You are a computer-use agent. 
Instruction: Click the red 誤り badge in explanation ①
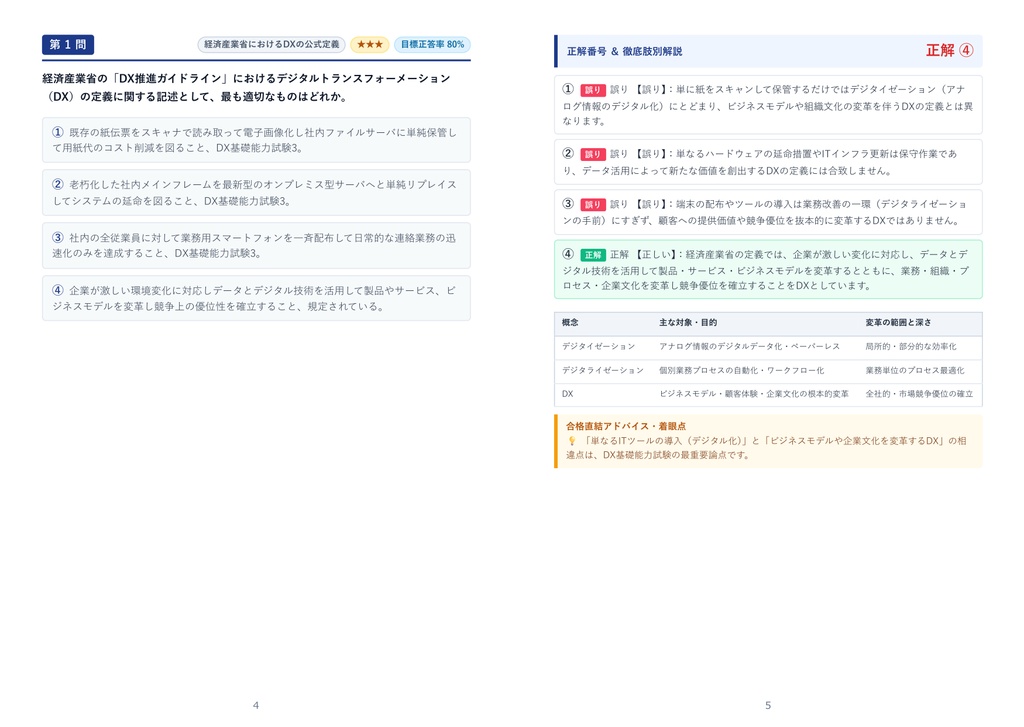click(x=592, y=90)
